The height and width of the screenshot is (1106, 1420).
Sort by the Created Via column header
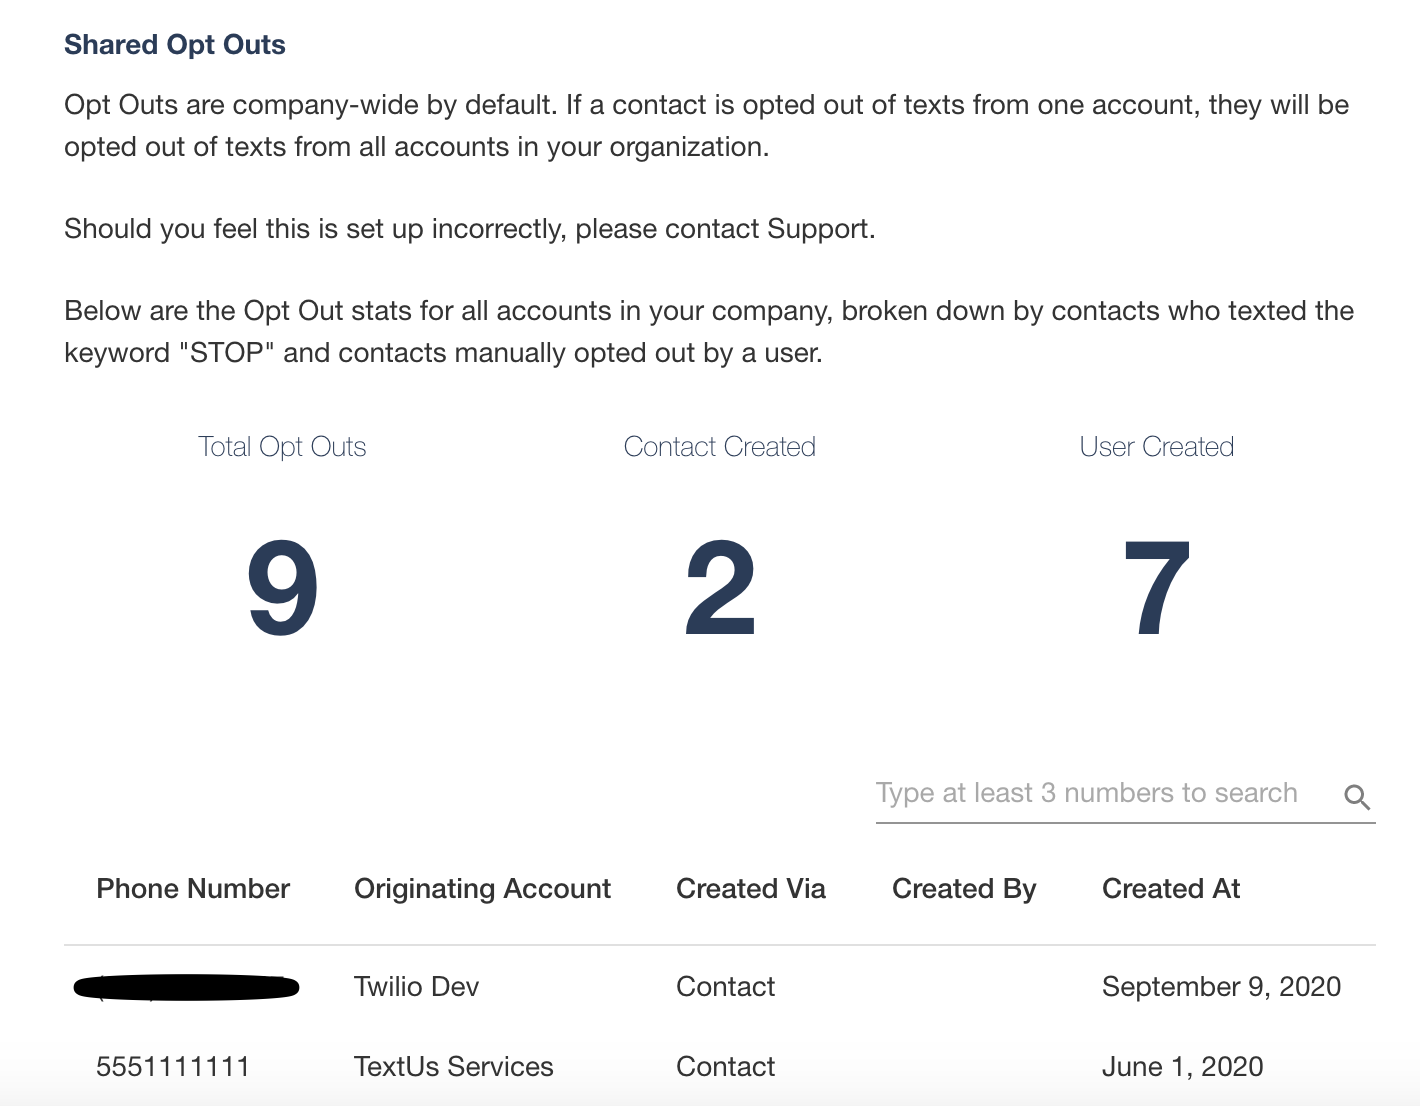(x=751, y=888)
